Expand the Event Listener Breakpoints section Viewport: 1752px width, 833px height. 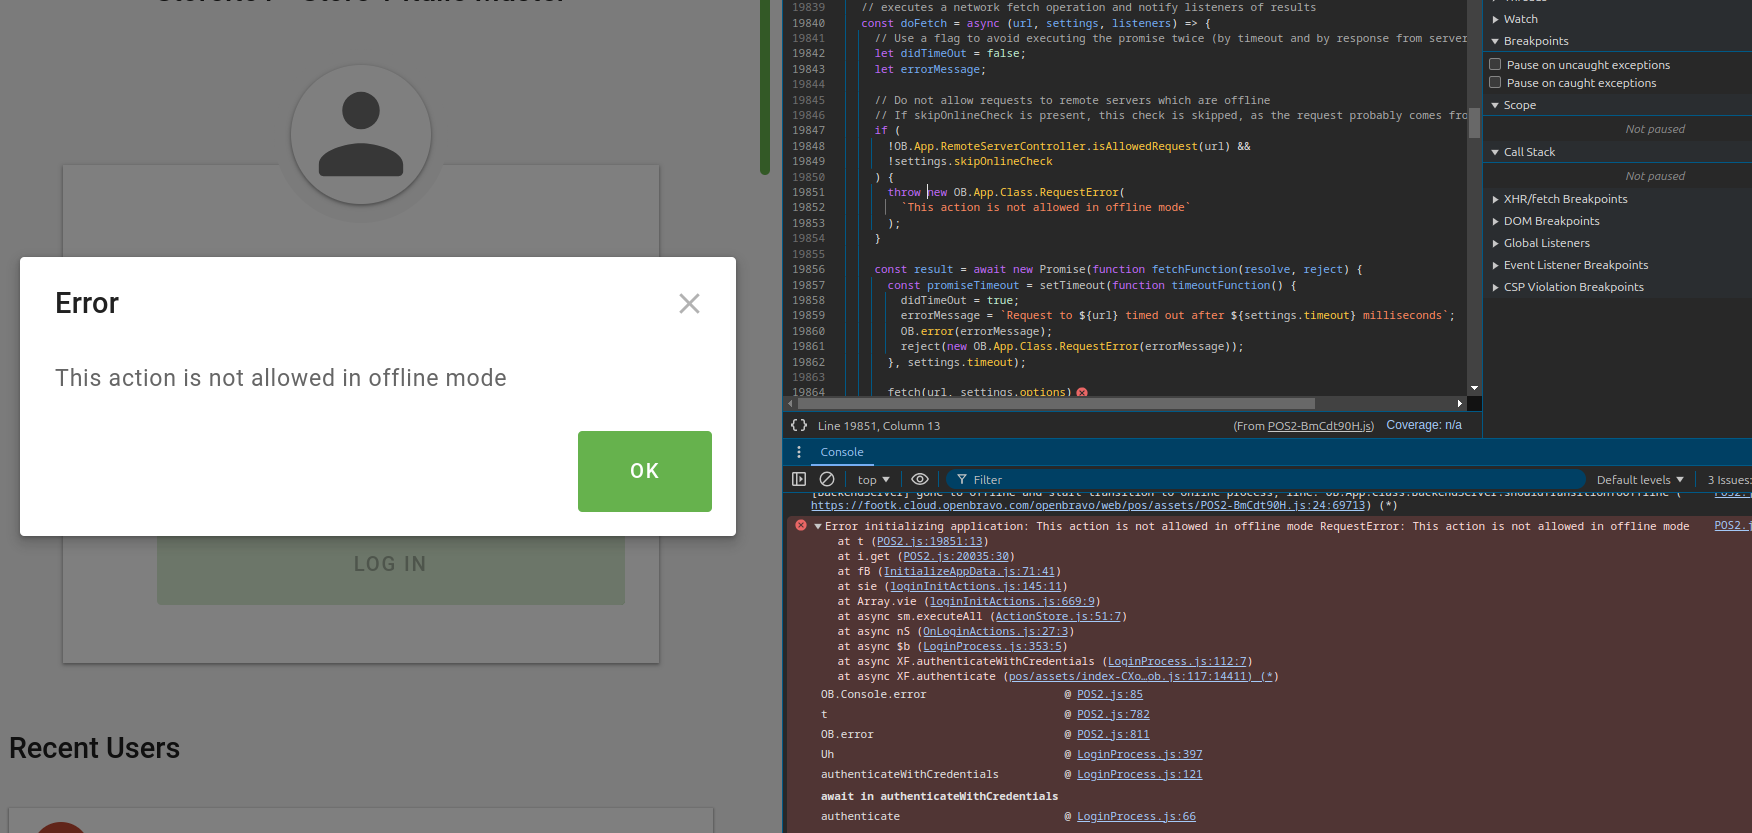pos(1575,265)
